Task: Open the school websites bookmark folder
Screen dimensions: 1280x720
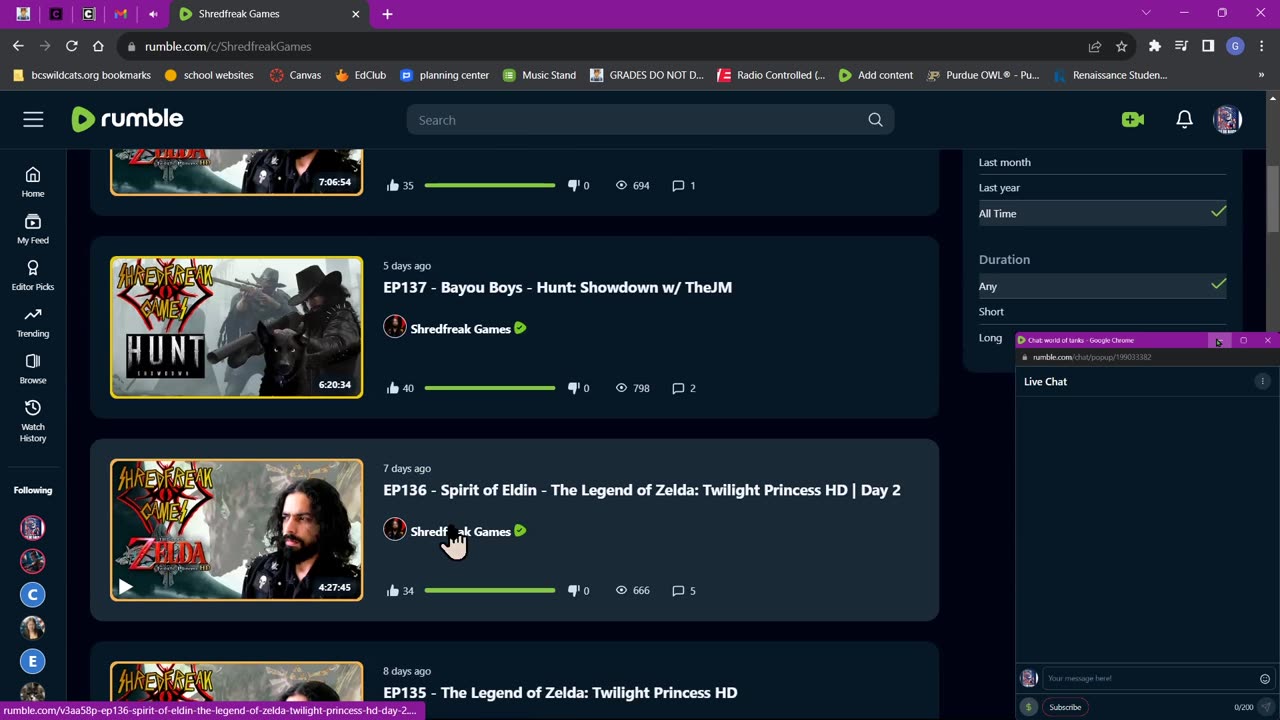Action: click(x=208, y=75)
